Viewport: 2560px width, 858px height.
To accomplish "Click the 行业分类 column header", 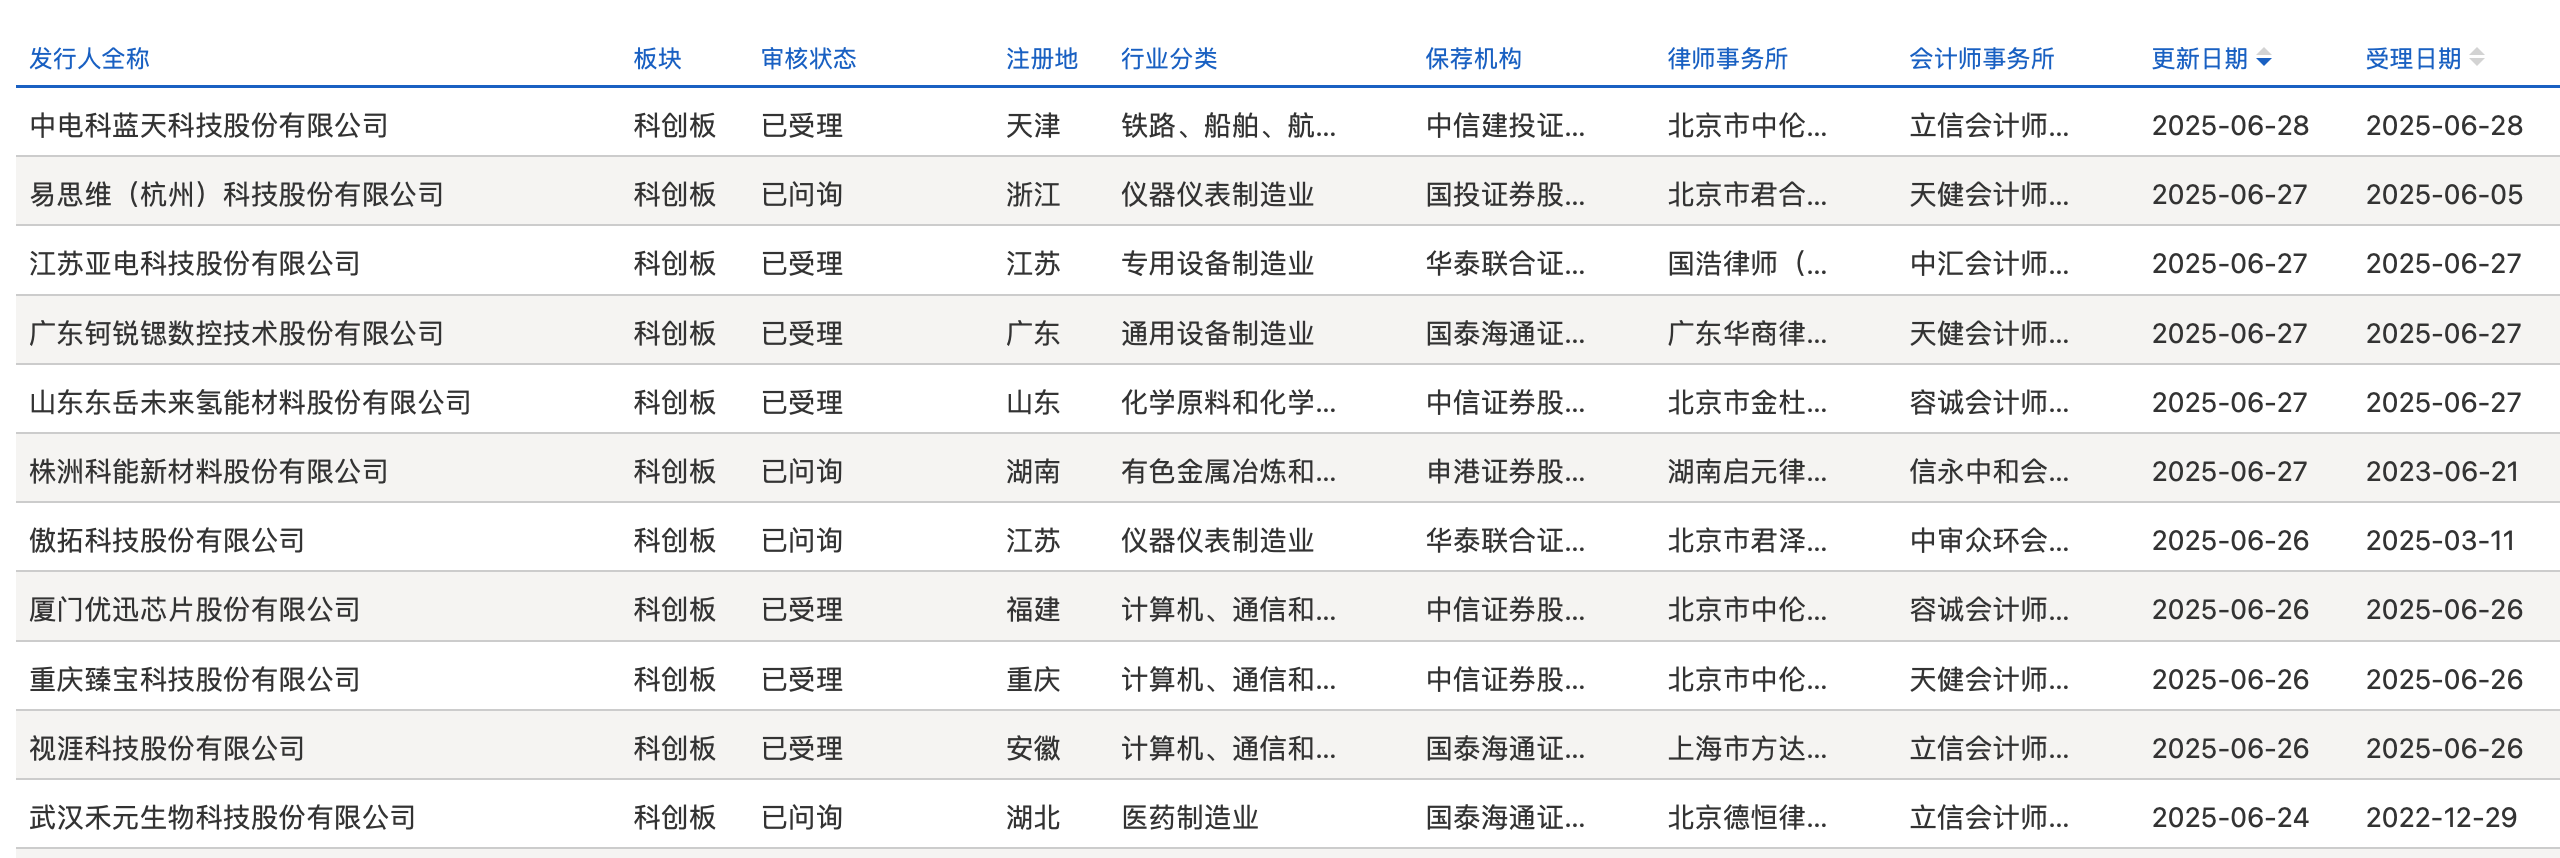I will click(1169, 59).
